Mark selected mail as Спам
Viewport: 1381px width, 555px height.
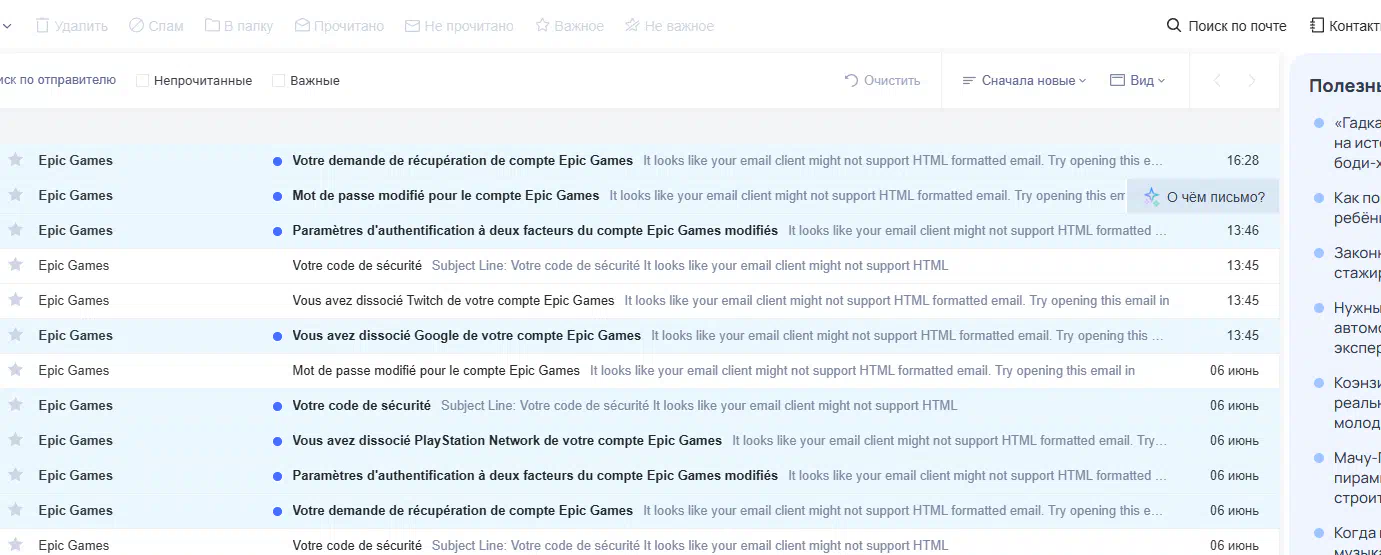pyautogui.click(x=156, y=26)
